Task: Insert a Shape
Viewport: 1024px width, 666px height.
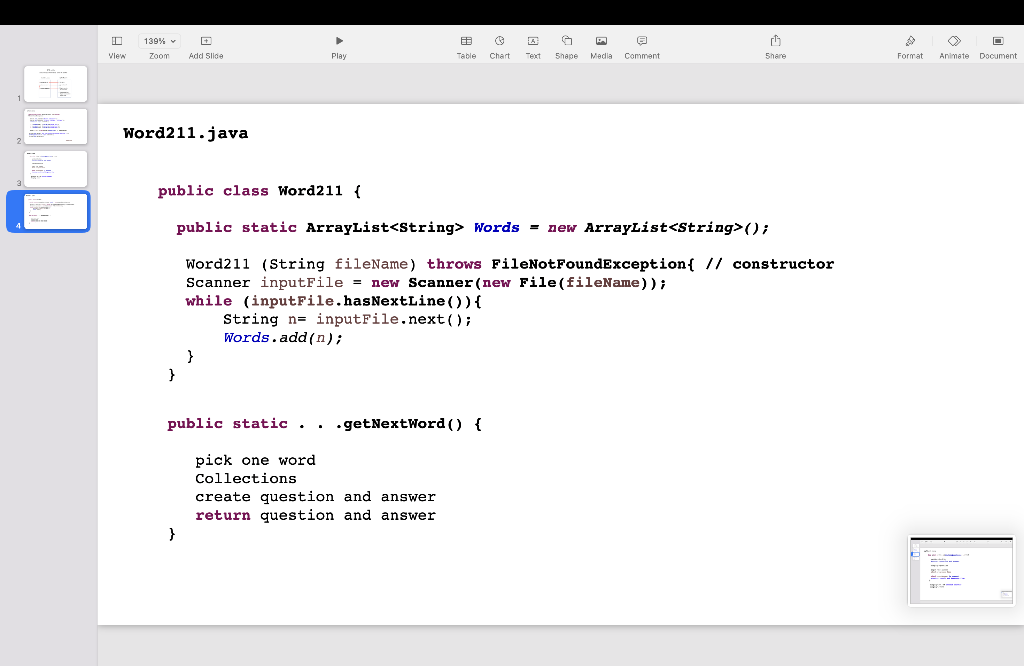Action: [566, 40]
